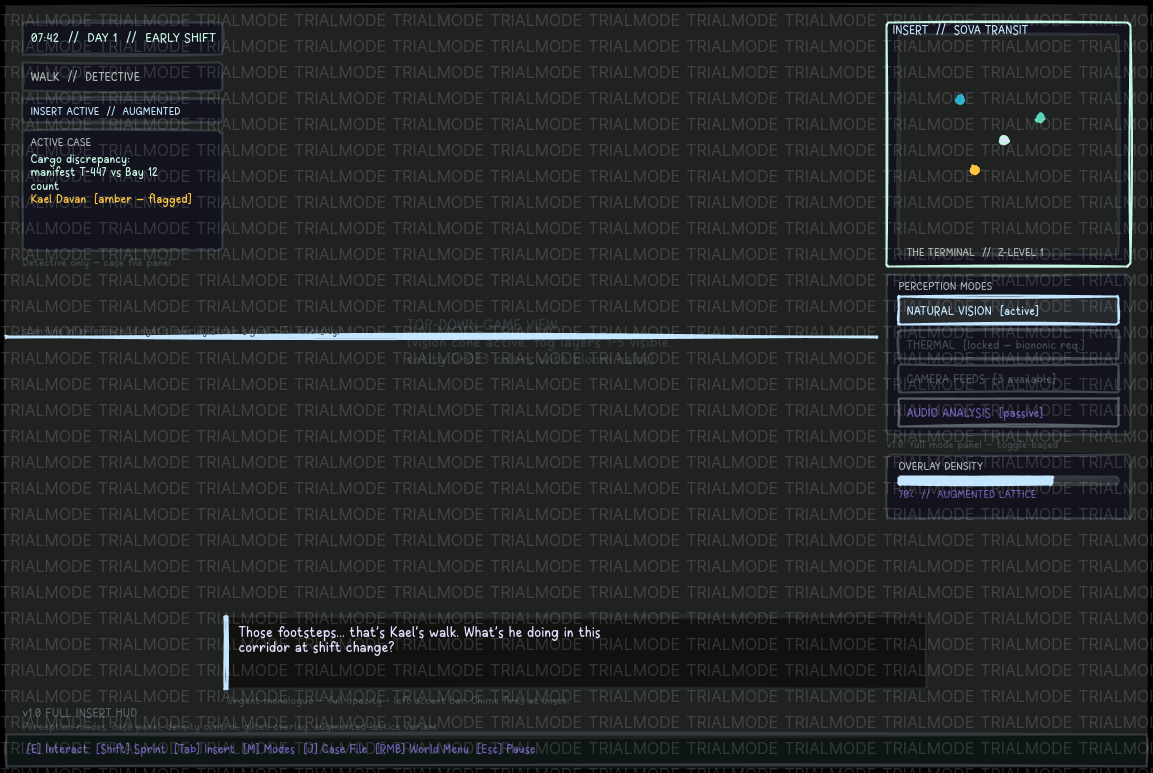Click the white player dot on minimap
Screen dimensions: 1153x773
(1004, 140)
